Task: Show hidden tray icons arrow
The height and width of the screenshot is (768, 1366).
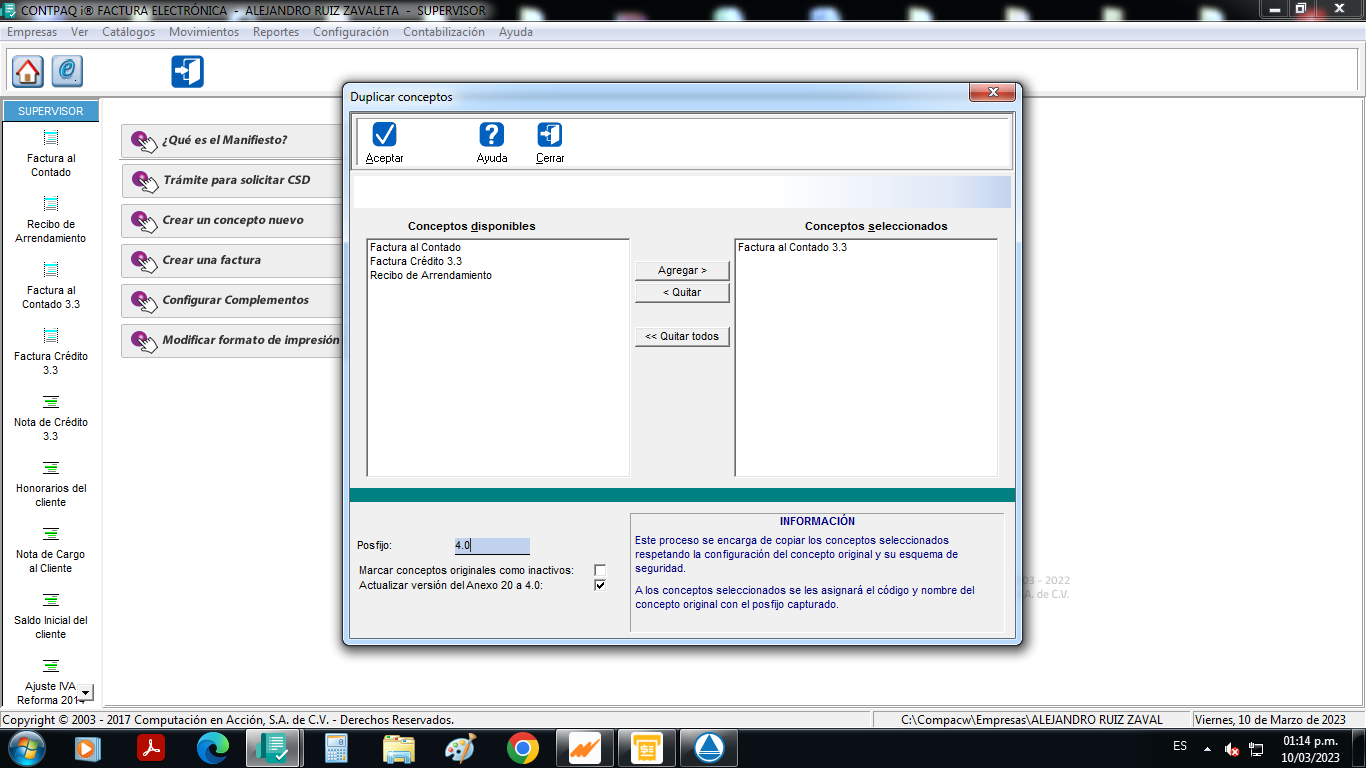Action: pos(1207,748)
